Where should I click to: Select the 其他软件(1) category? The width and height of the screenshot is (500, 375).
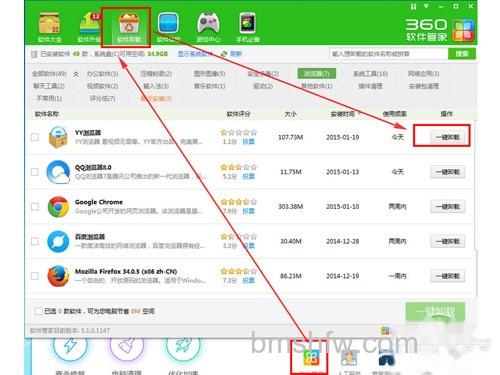(x=317, y=86)
